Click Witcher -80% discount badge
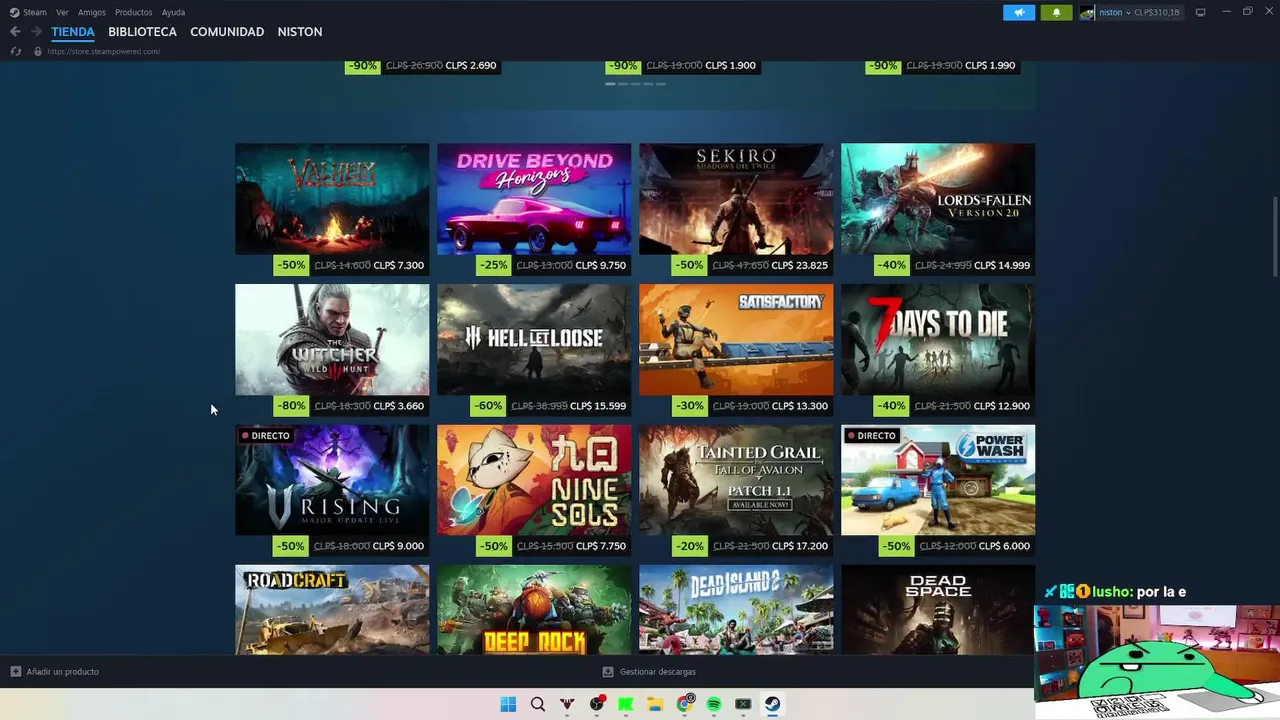Image resolution: width=1280 pixels, height=720 pixels. 291,406
